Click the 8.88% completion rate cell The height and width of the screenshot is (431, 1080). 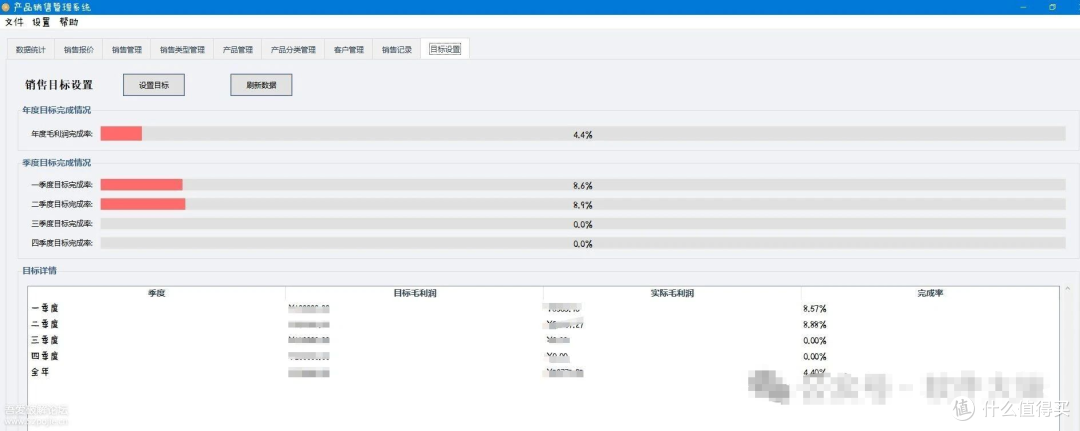tap(815, 325)
